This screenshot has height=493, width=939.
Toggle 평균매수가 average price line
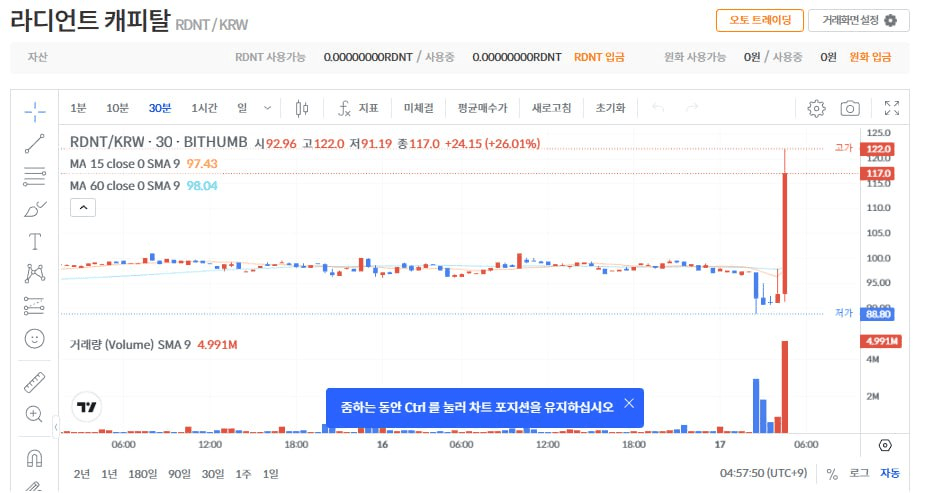[x=483, y=108]
